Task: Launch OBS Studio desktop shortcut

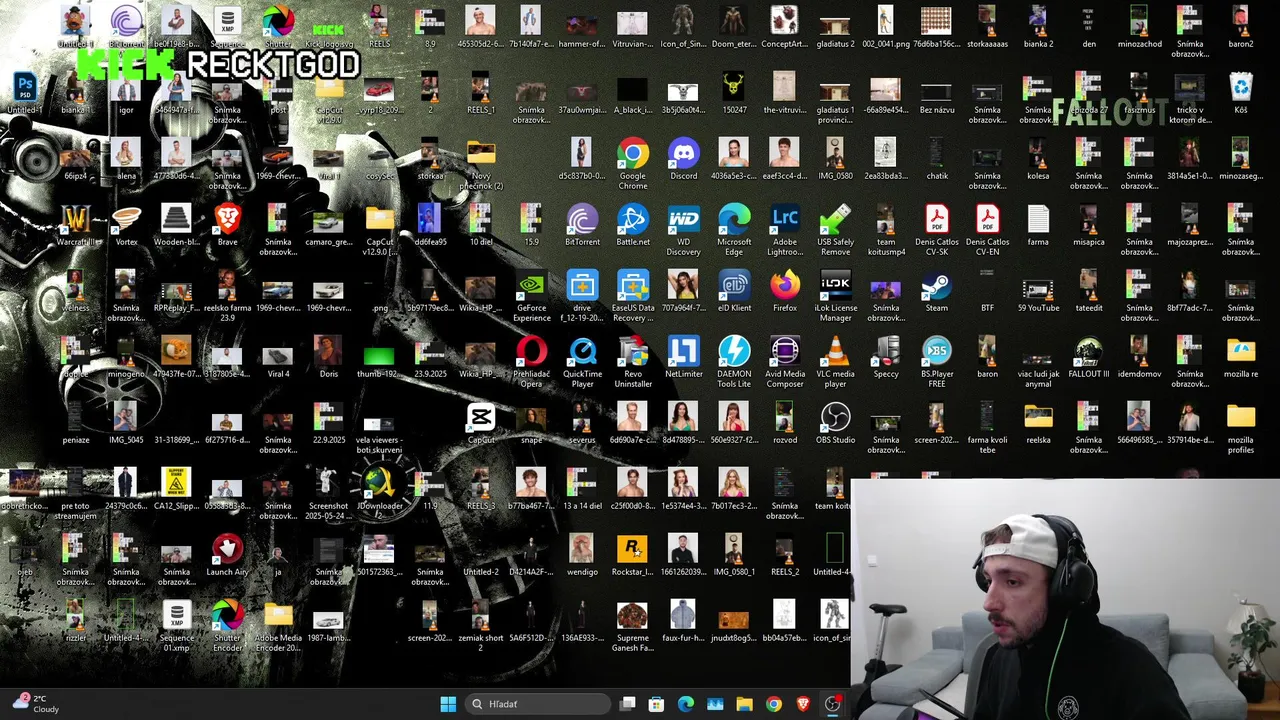Action: pyautogui.click(x=835, y=424)
